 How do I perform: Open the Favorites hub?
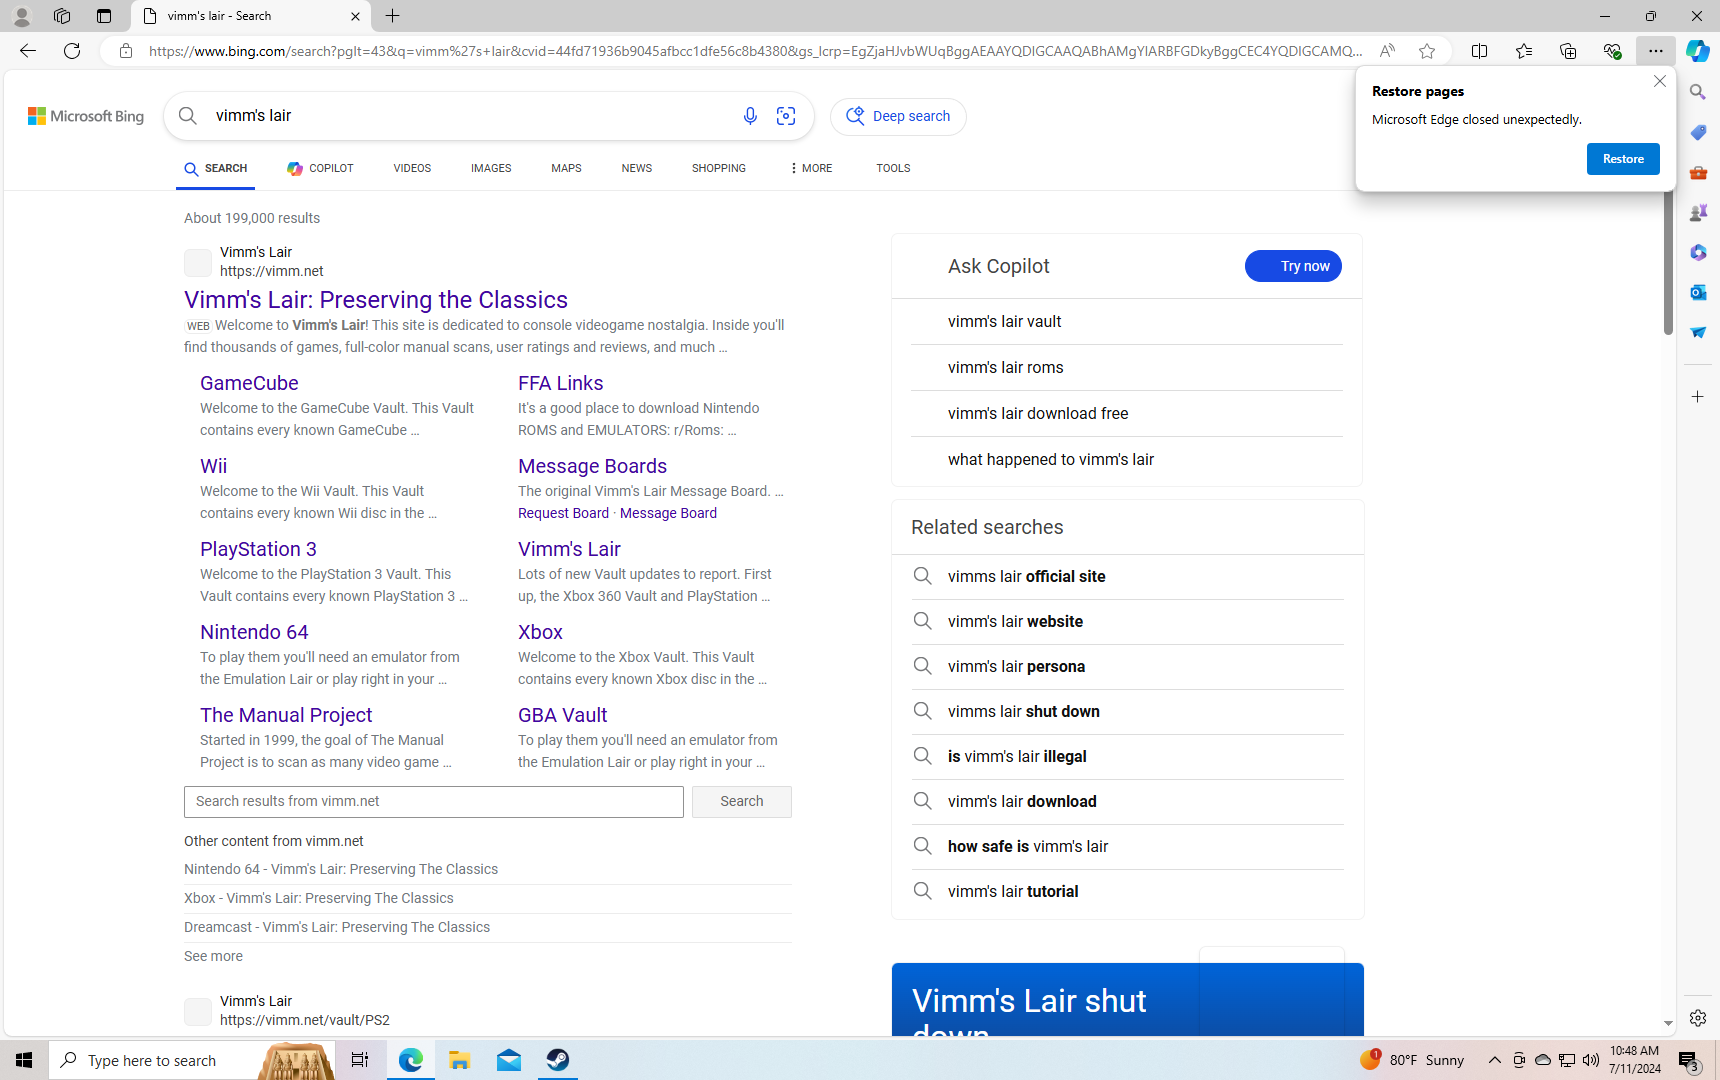(x=1523, y=51)
